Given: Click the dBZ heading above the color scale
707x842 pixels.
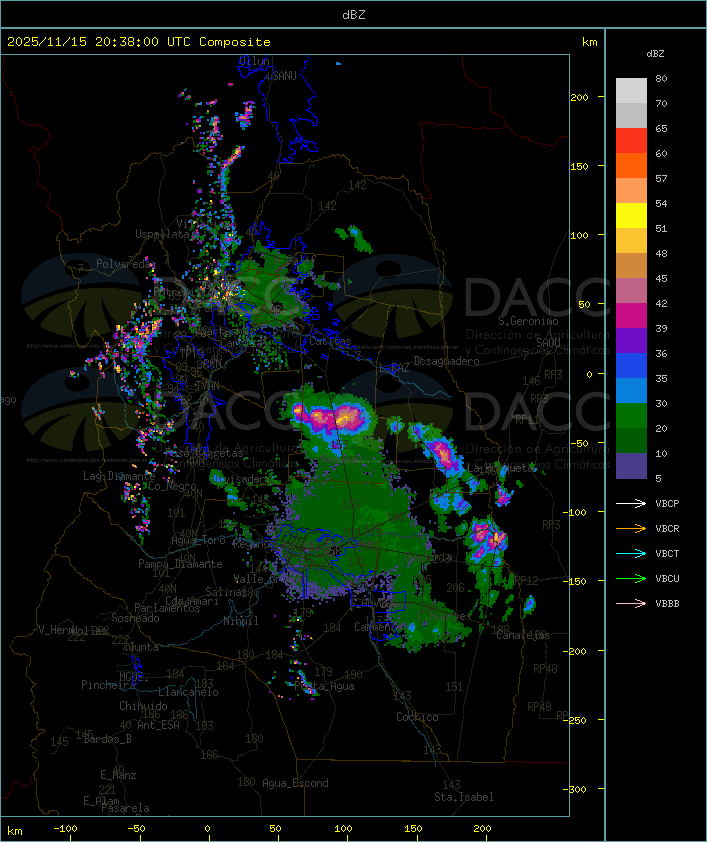Looking at the screenshot, I should coord(655,54).
